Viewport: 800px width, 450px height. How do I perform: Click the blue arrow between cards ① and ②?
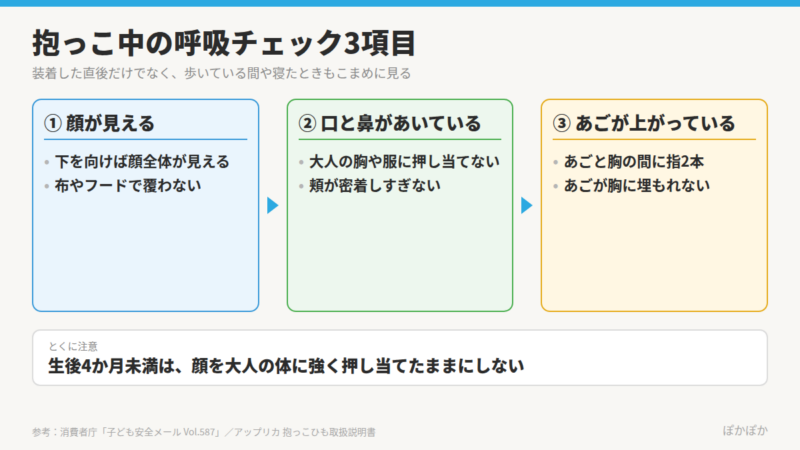pyautogui.click(x=273, y=206)
